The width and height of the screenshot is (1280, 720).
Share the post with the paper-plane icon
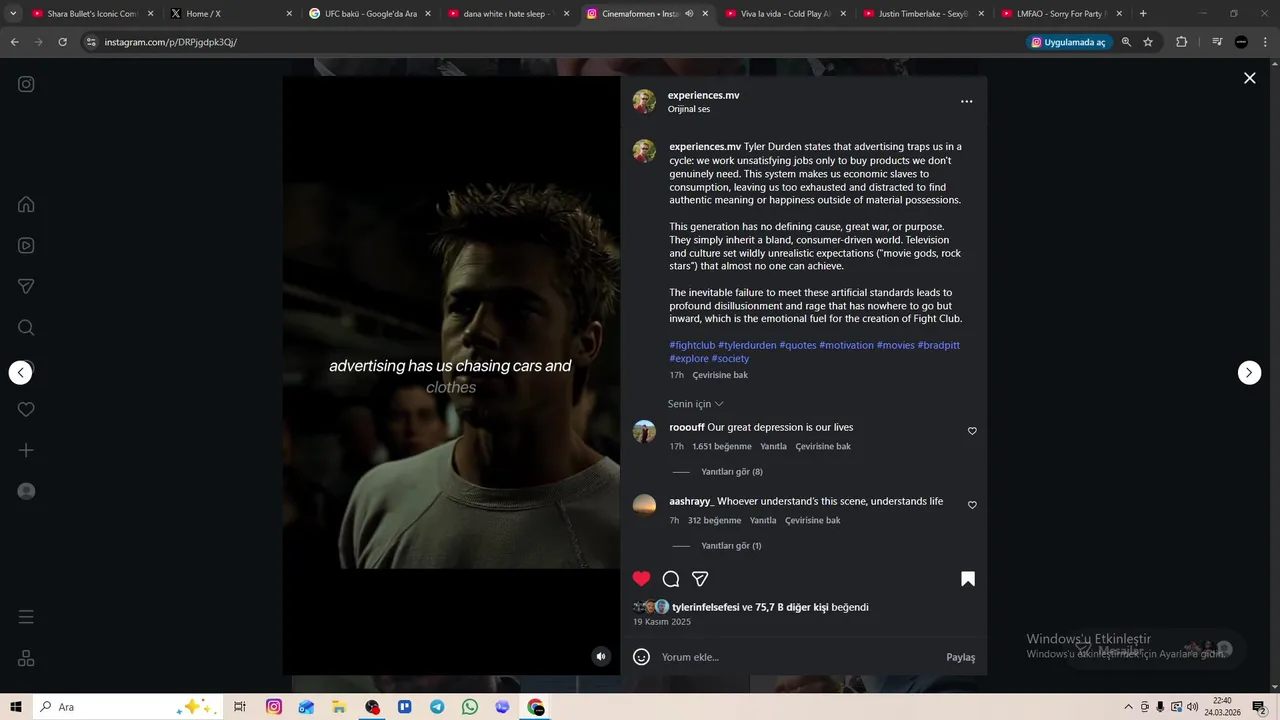700,578
